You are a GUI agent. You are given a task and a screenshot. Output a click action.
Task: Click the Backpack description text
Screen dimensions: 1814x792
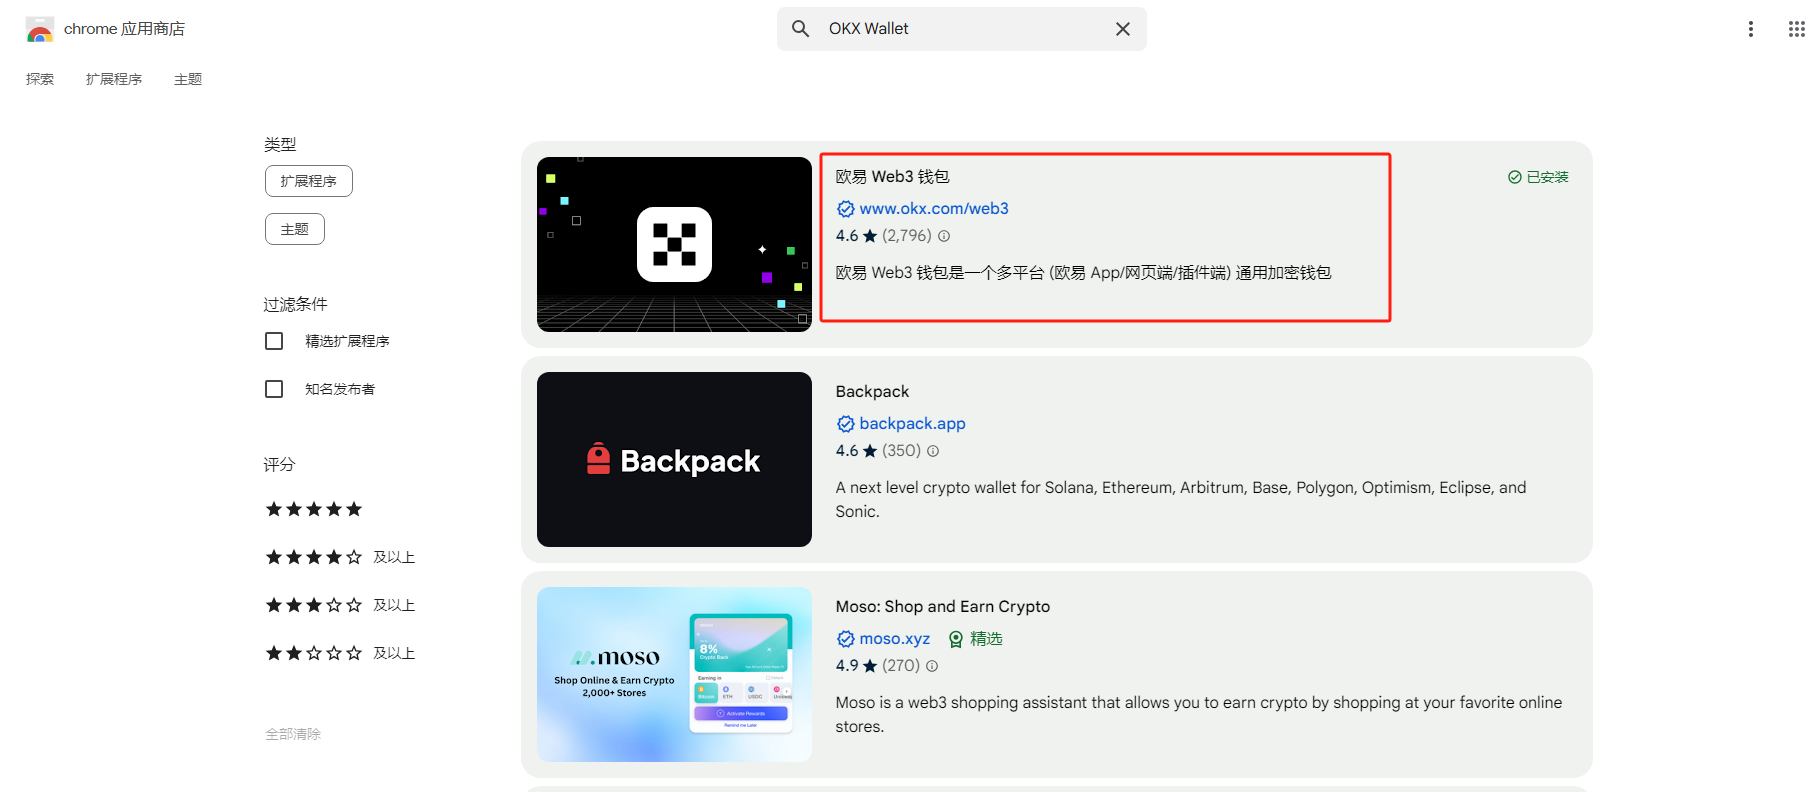point(1181,499)
